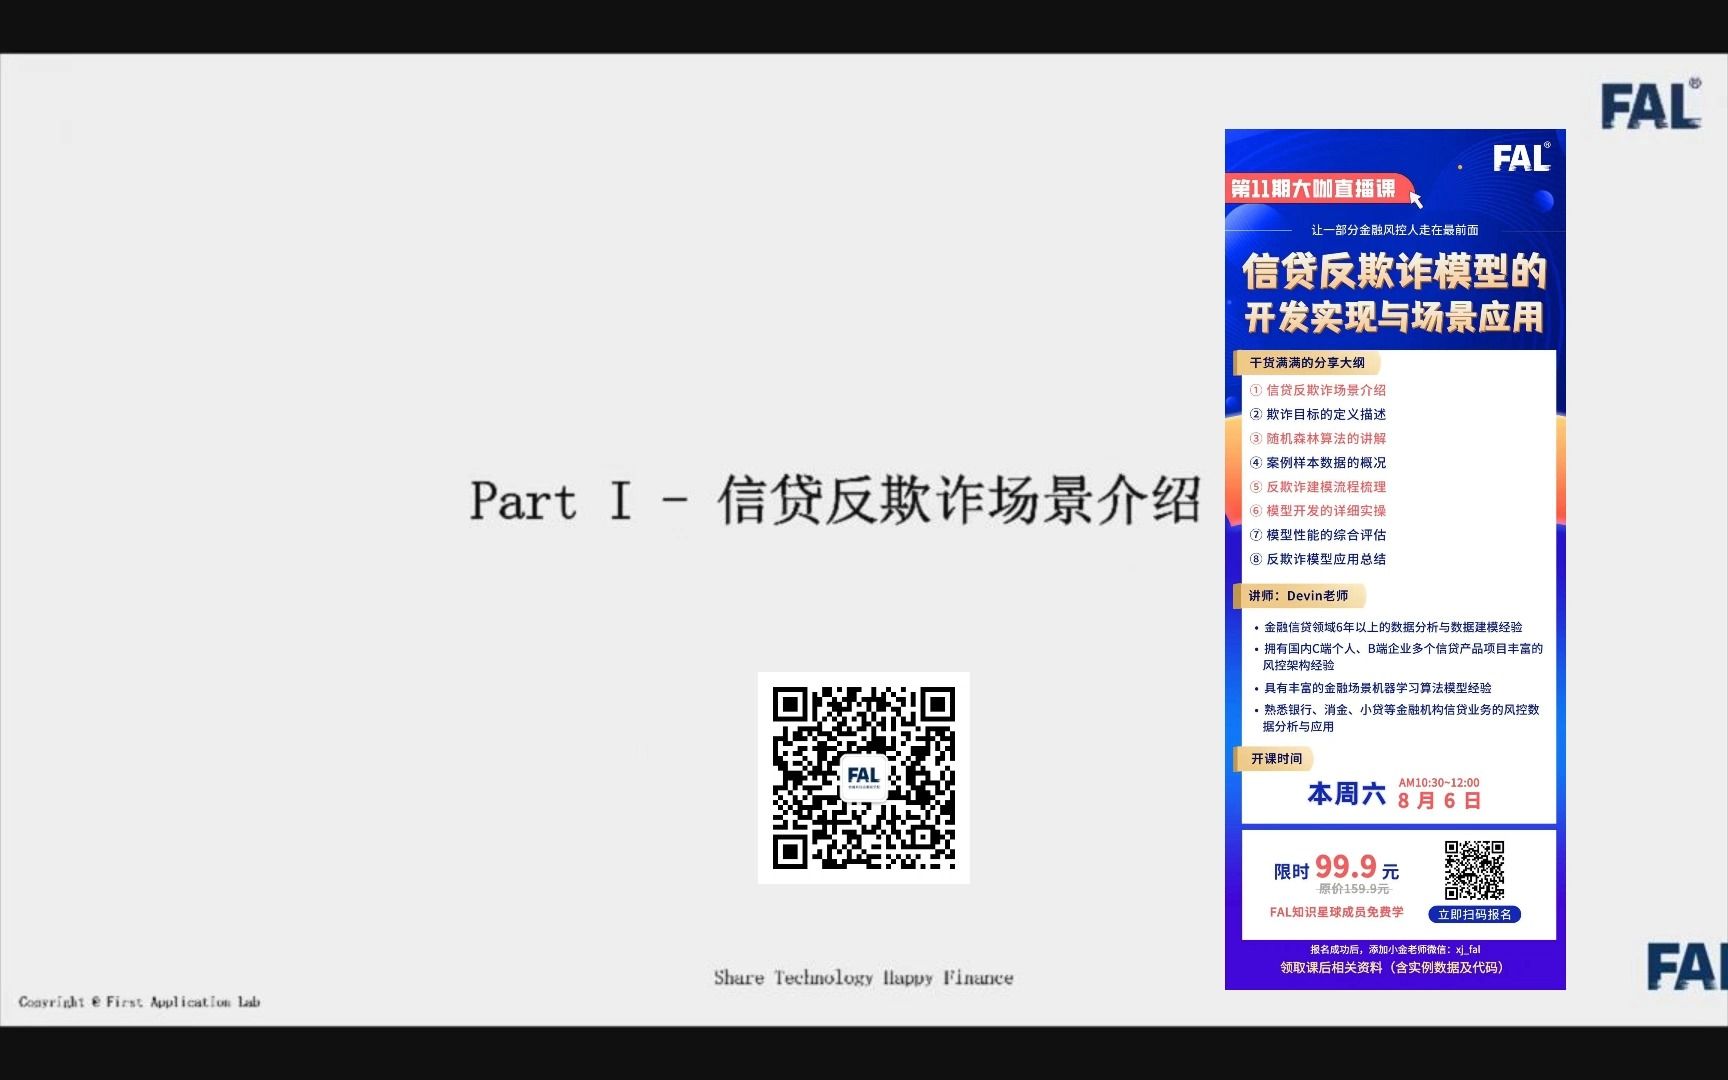Click the red date 8月6日

pos(1441,800)
